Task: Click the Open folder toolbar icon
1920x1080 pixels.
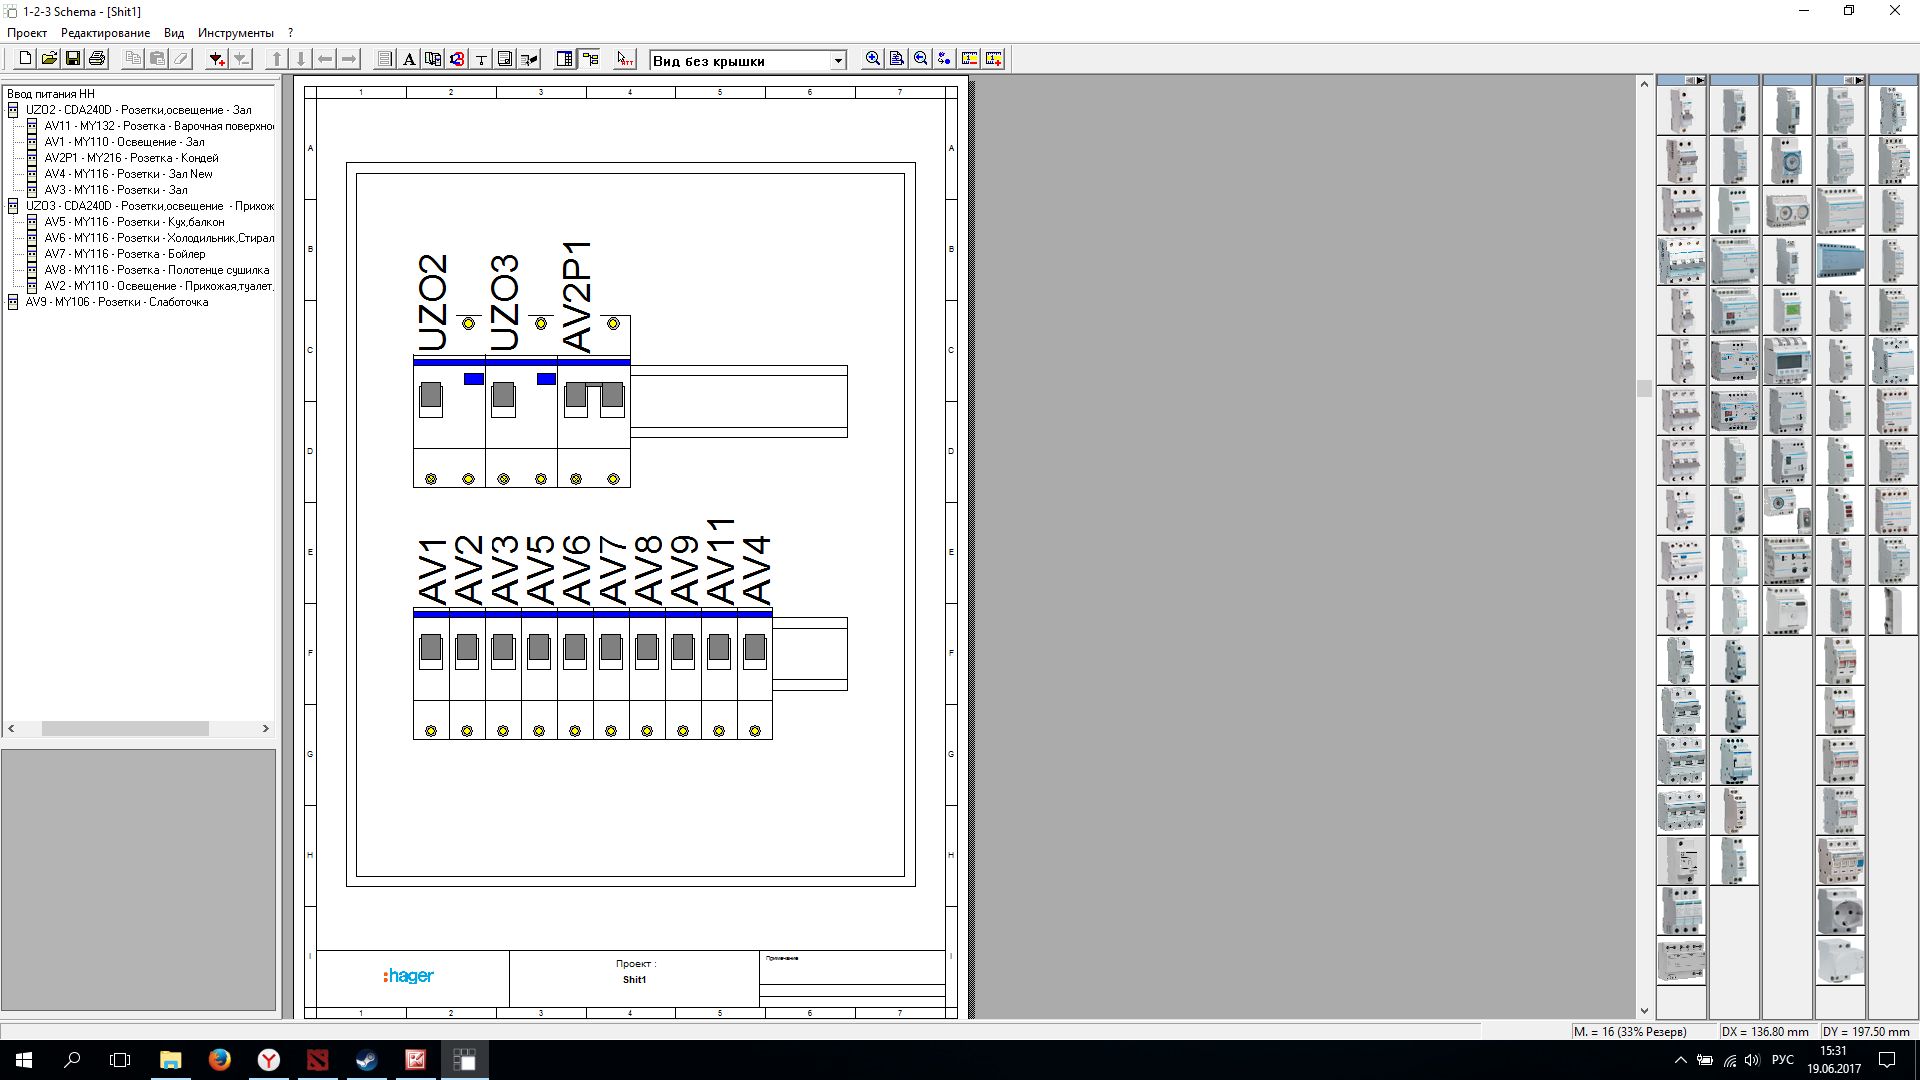Action: coord(49,59)
